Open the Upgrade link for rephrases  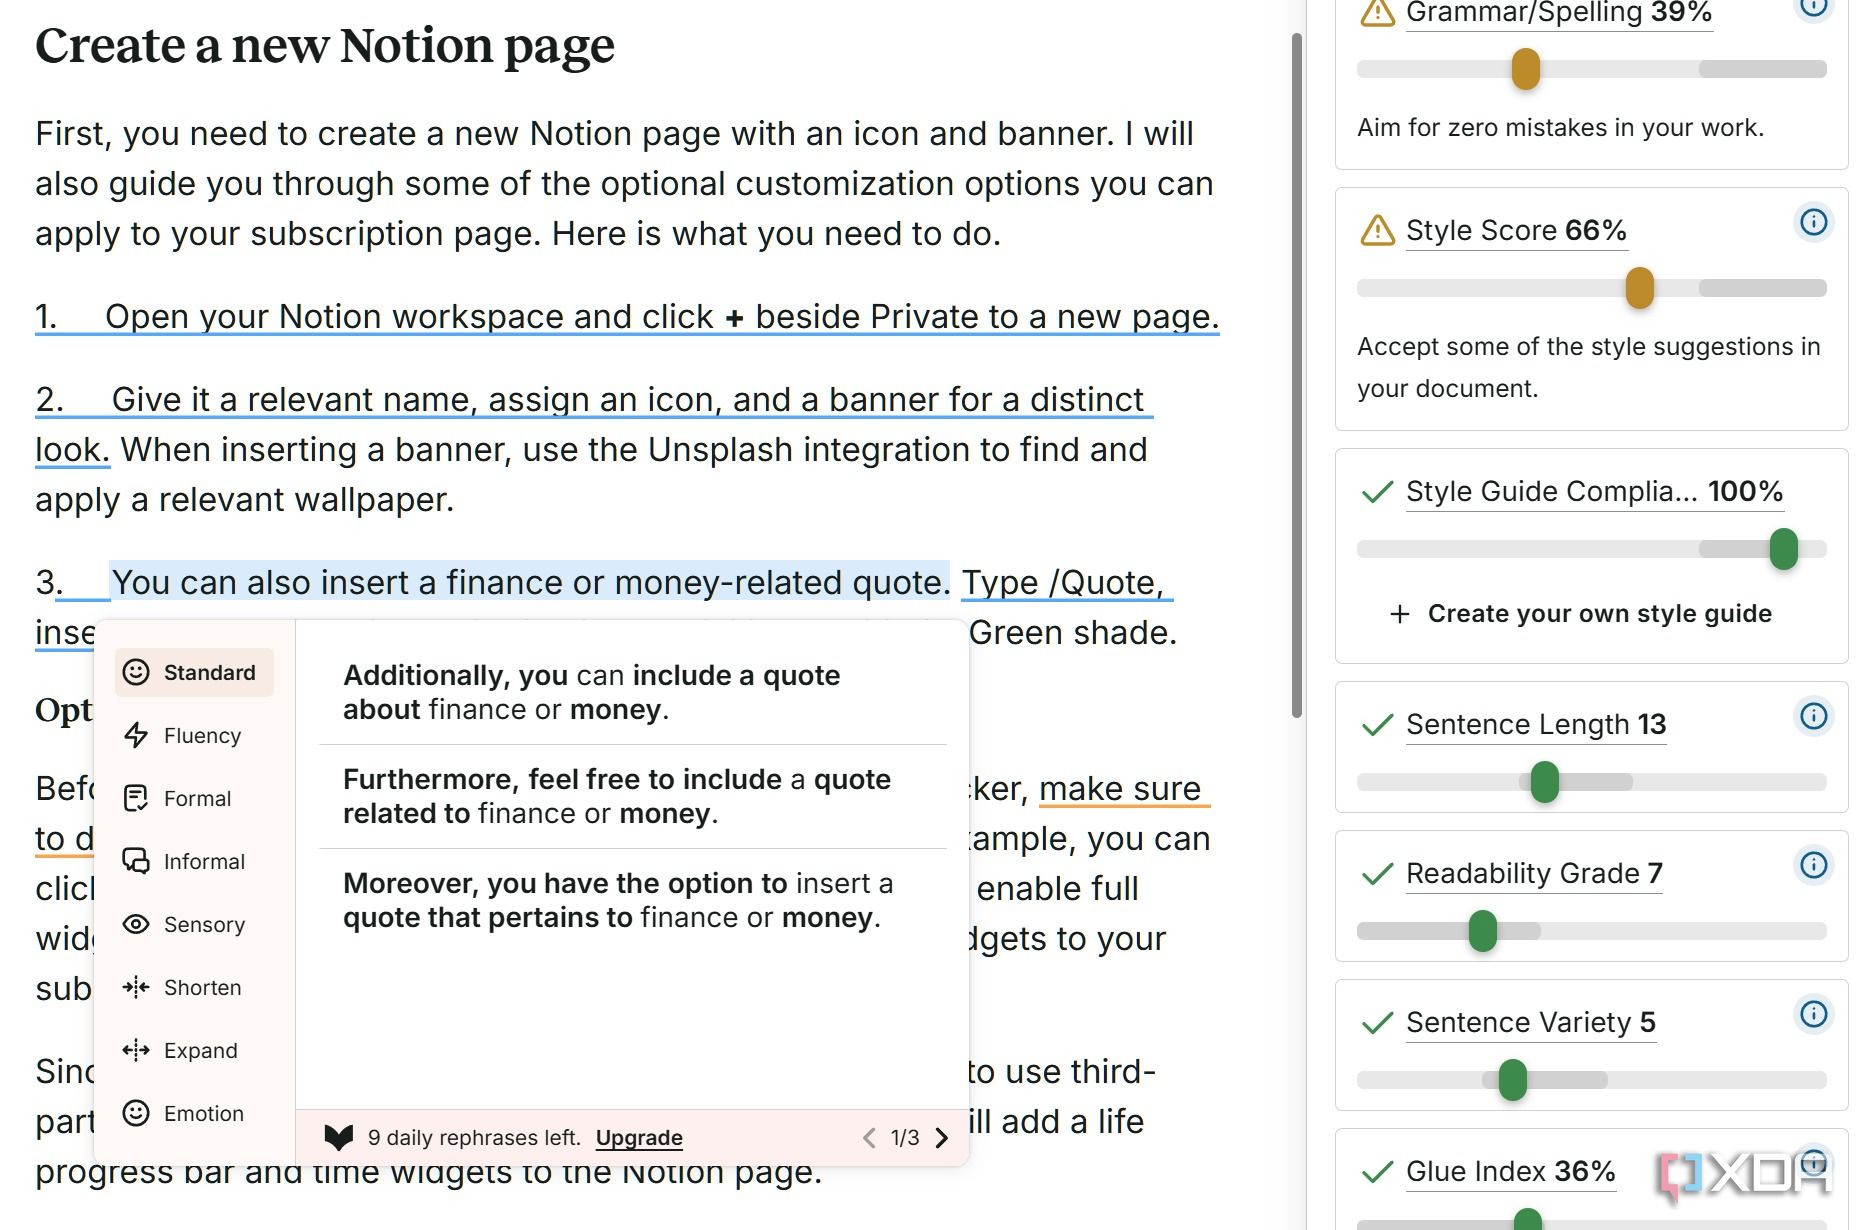[x=639, y=1137]
